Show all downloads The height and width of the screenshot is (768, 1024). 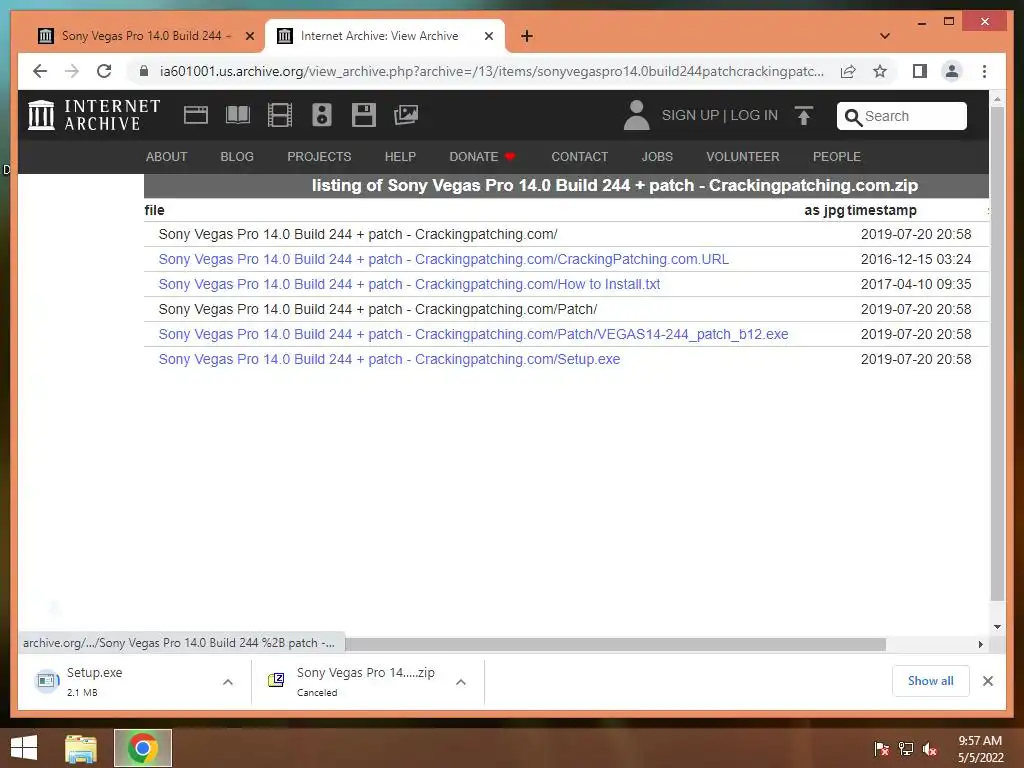(x=930, y=681)
